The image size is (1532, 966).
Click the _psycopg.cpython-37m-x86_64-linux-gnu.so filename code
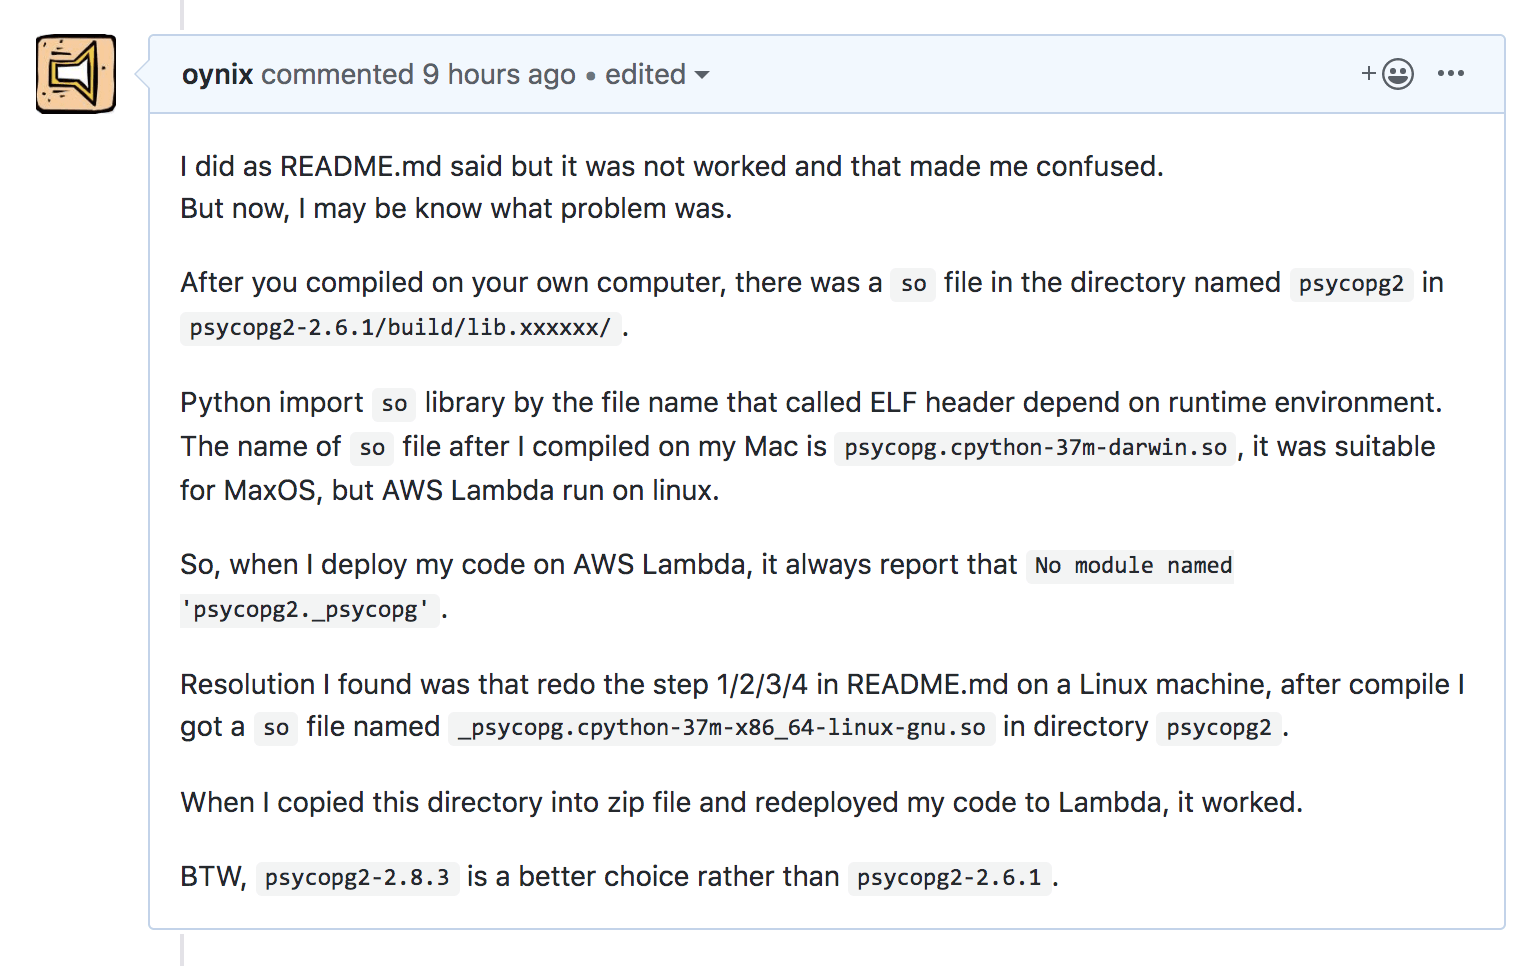pos(721,728)
